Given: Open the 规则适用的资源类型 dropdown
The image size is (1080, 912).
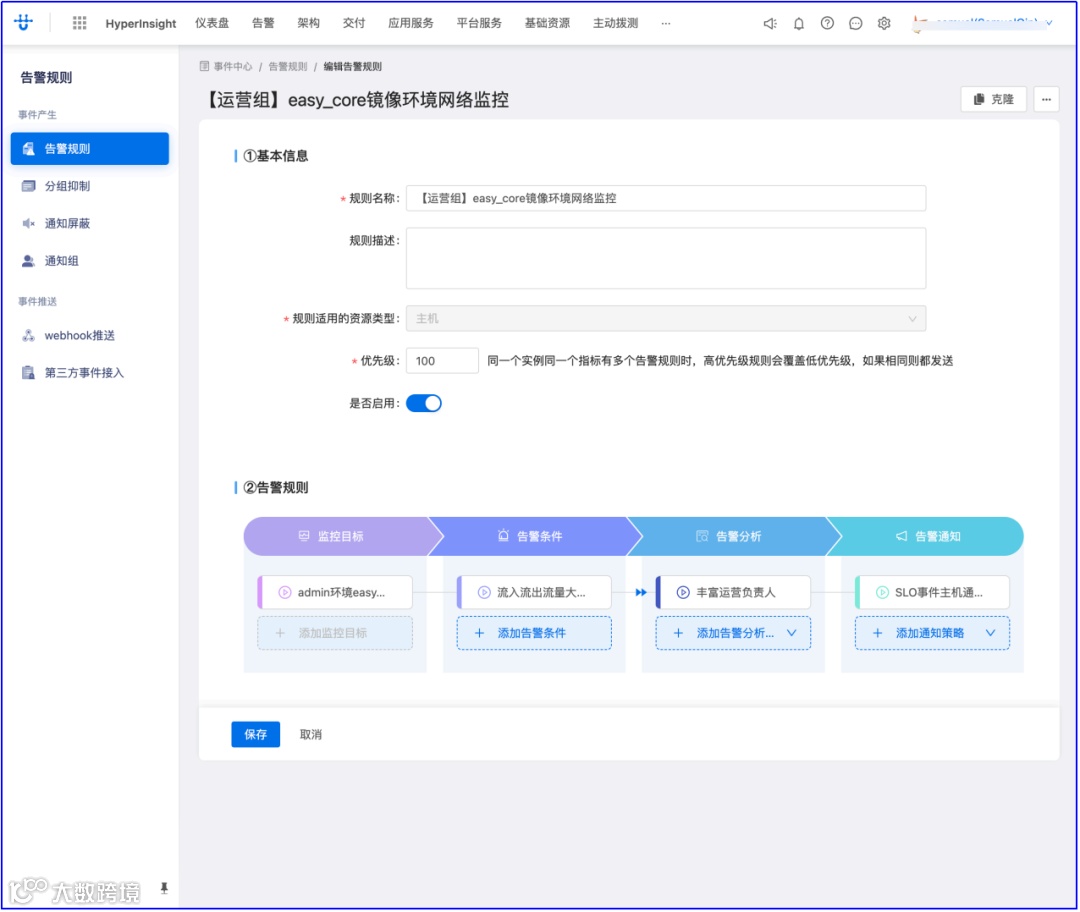Looking at the screenshot, I should point(666,319).
